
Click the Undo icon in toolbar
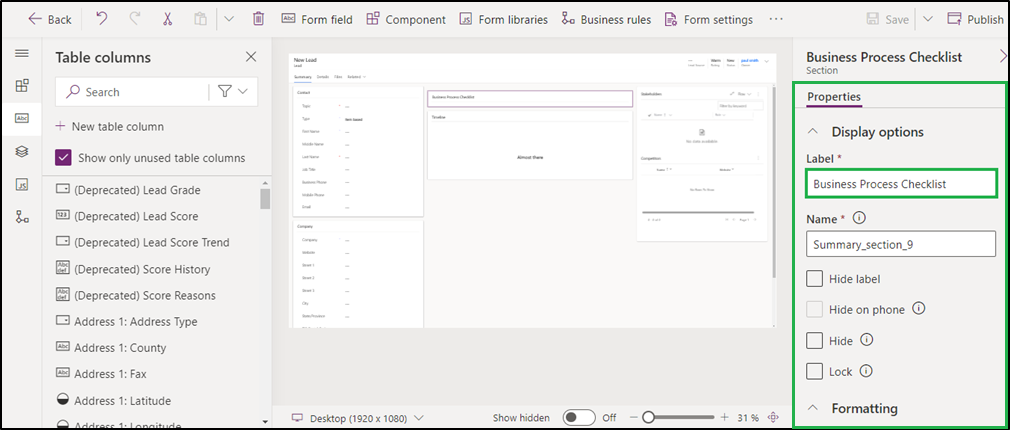click(x=102, y=19)
